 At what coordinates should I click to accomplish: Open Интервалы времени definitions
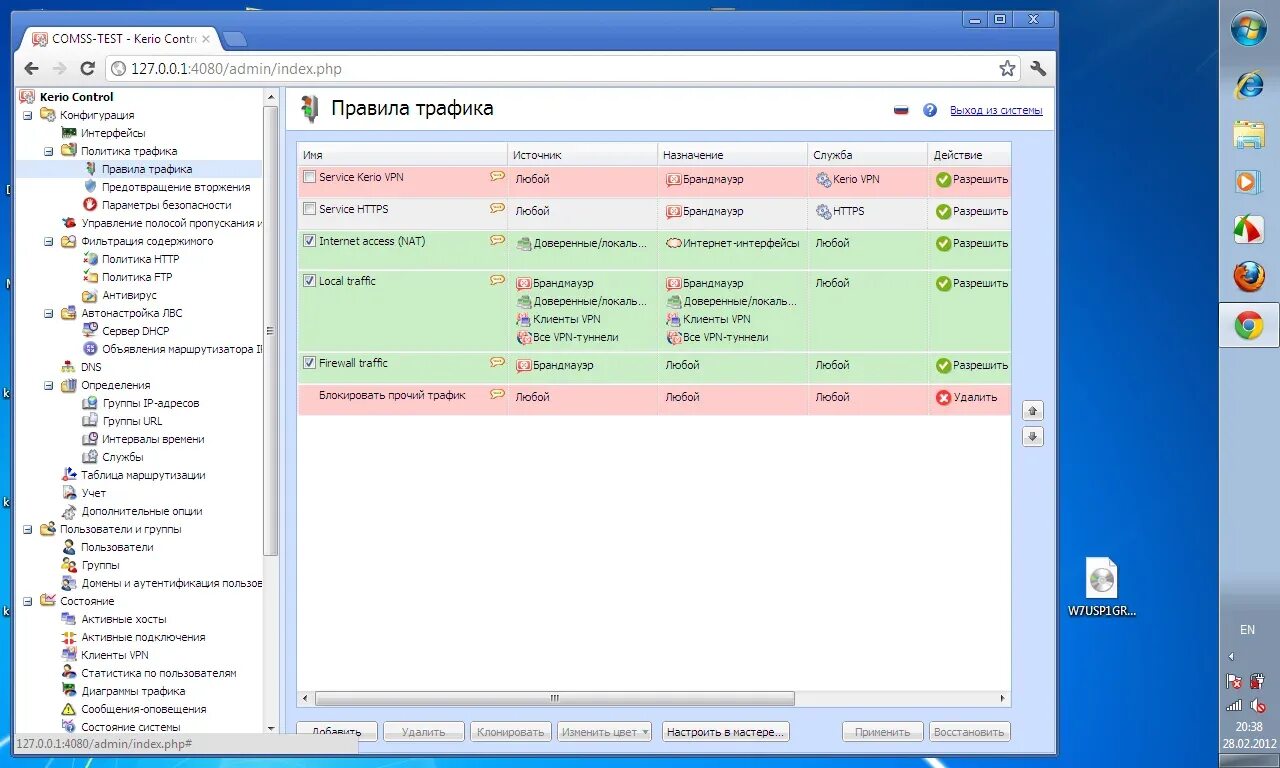[x=153, y=439]
